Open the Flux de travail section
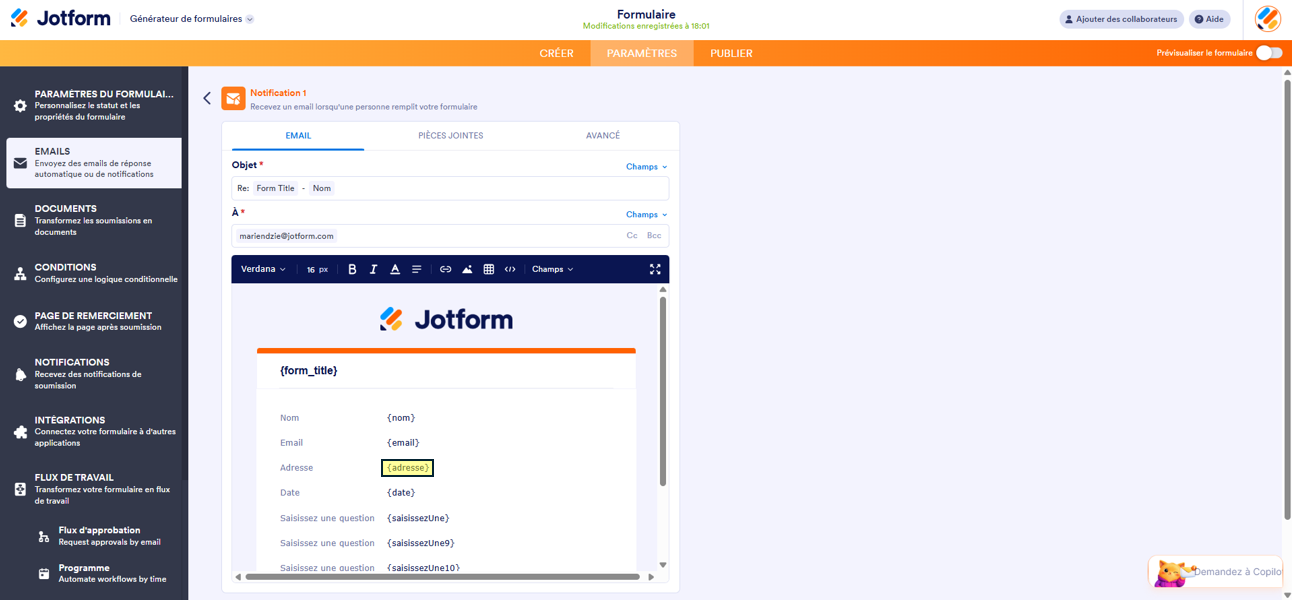The width and height of the screenshot is (1292, 600). tap(94, 489)
